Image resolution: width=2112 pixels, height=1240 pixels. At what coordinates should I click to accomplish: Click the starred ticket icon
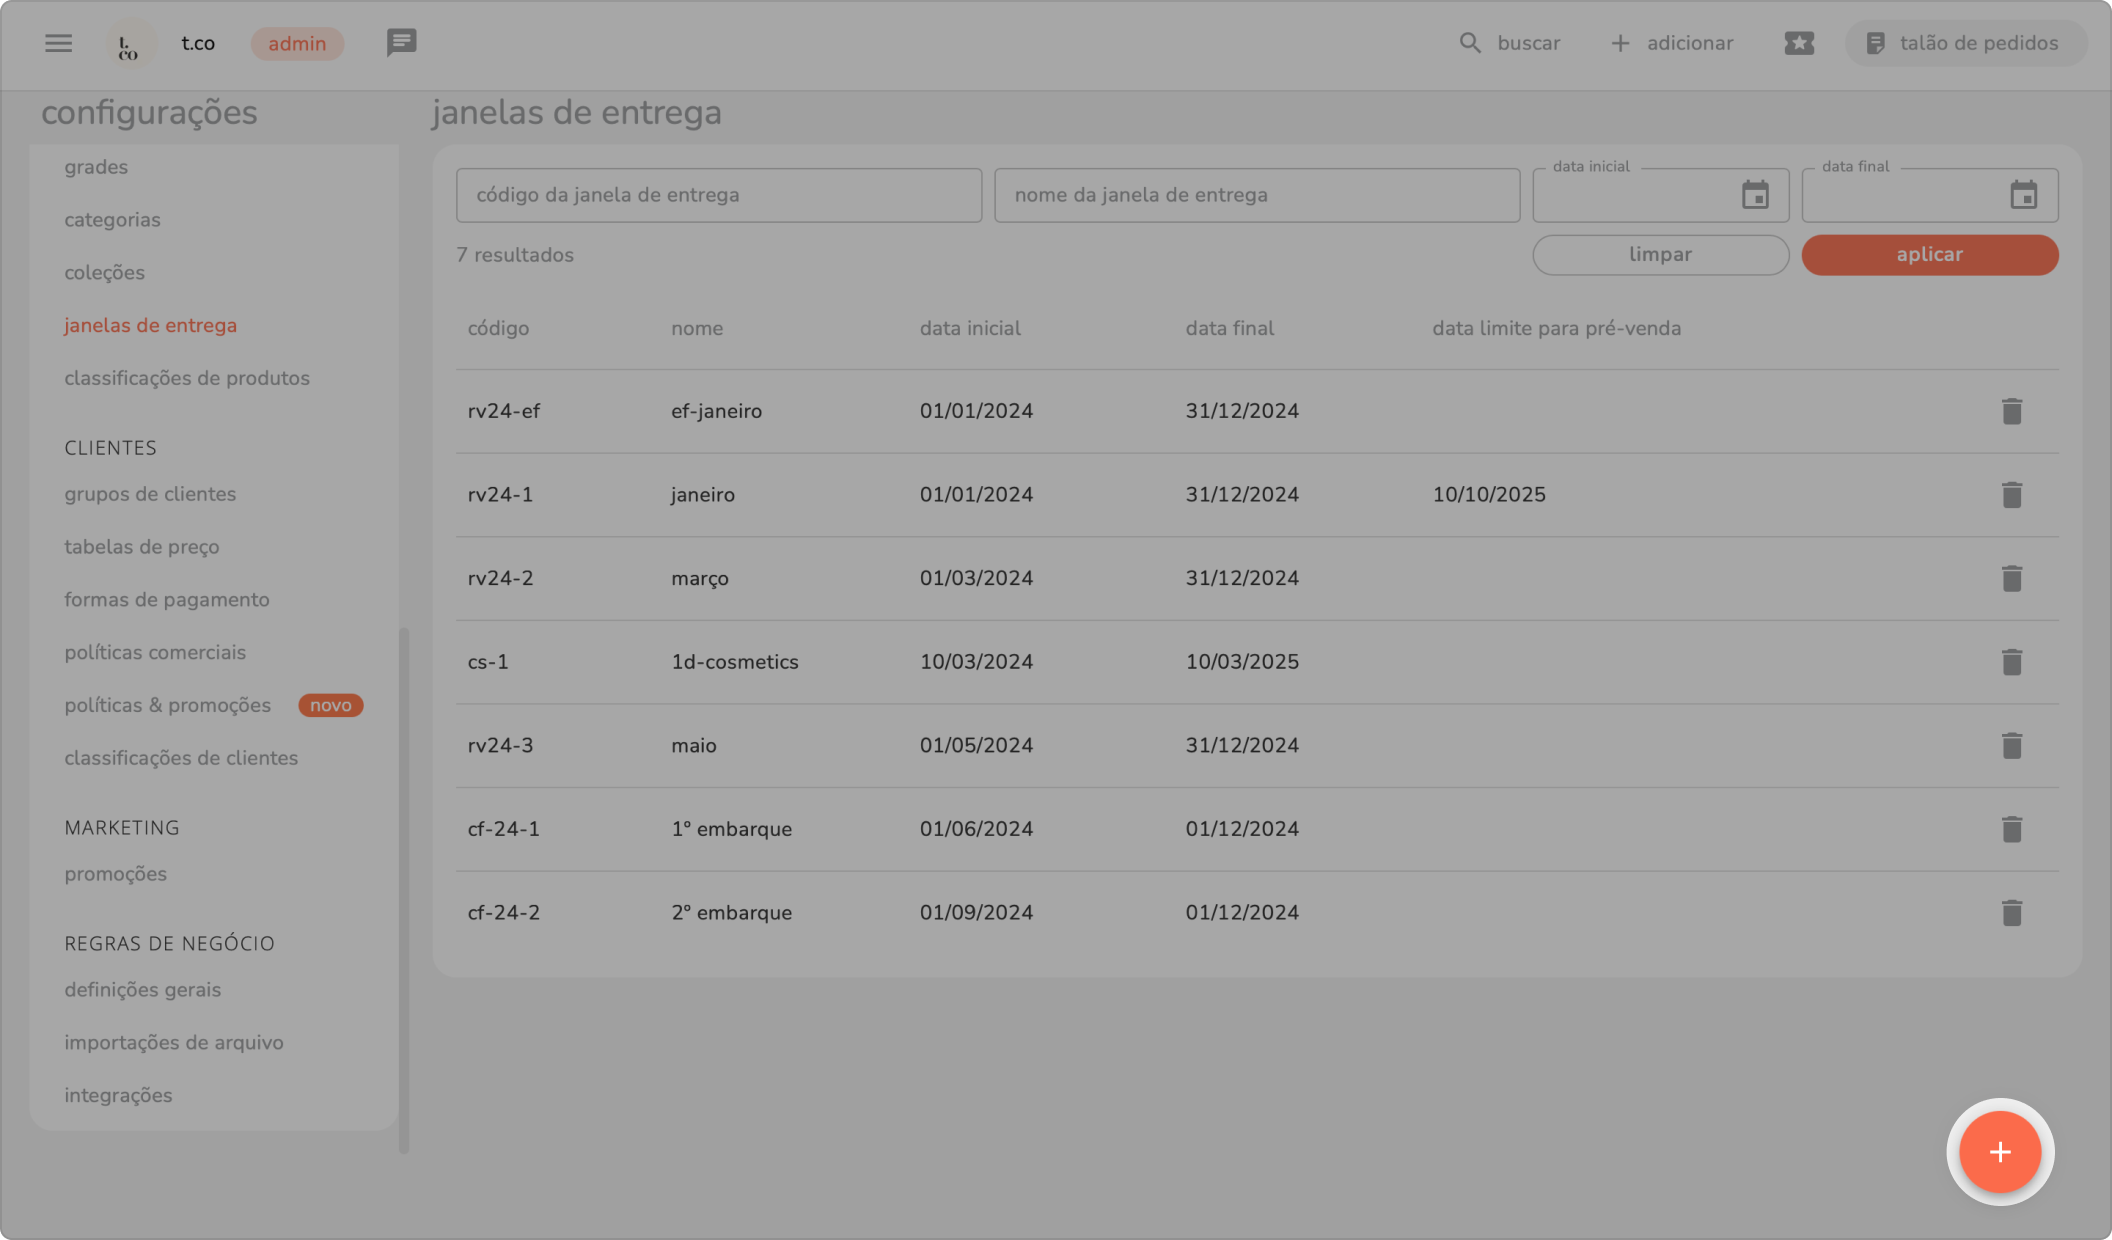[x=1799, y=43]
